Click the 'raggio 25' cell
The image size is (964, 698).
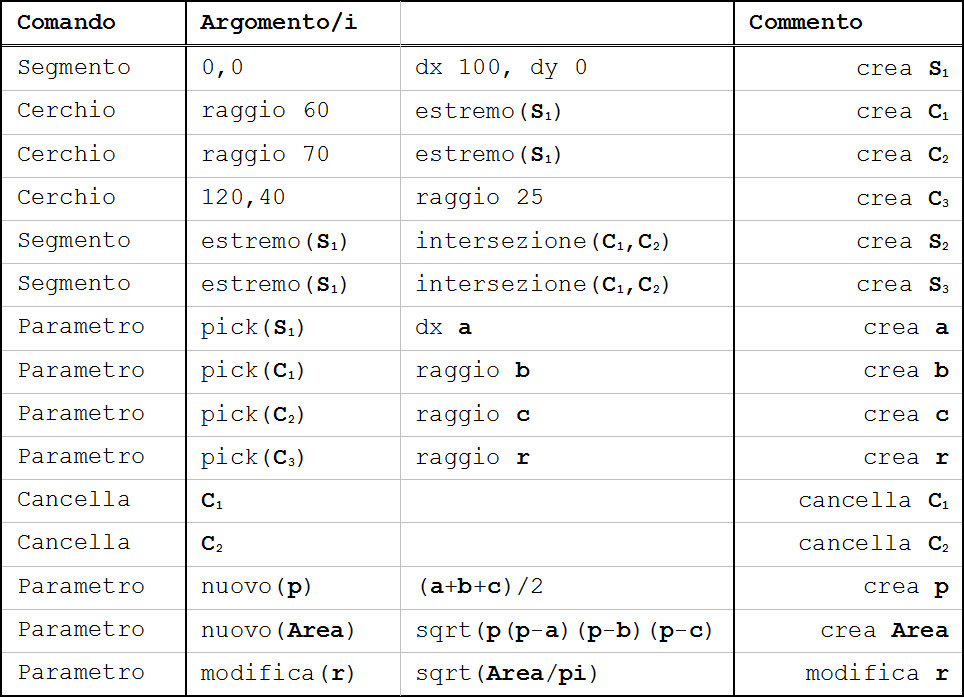click(479, 197)
